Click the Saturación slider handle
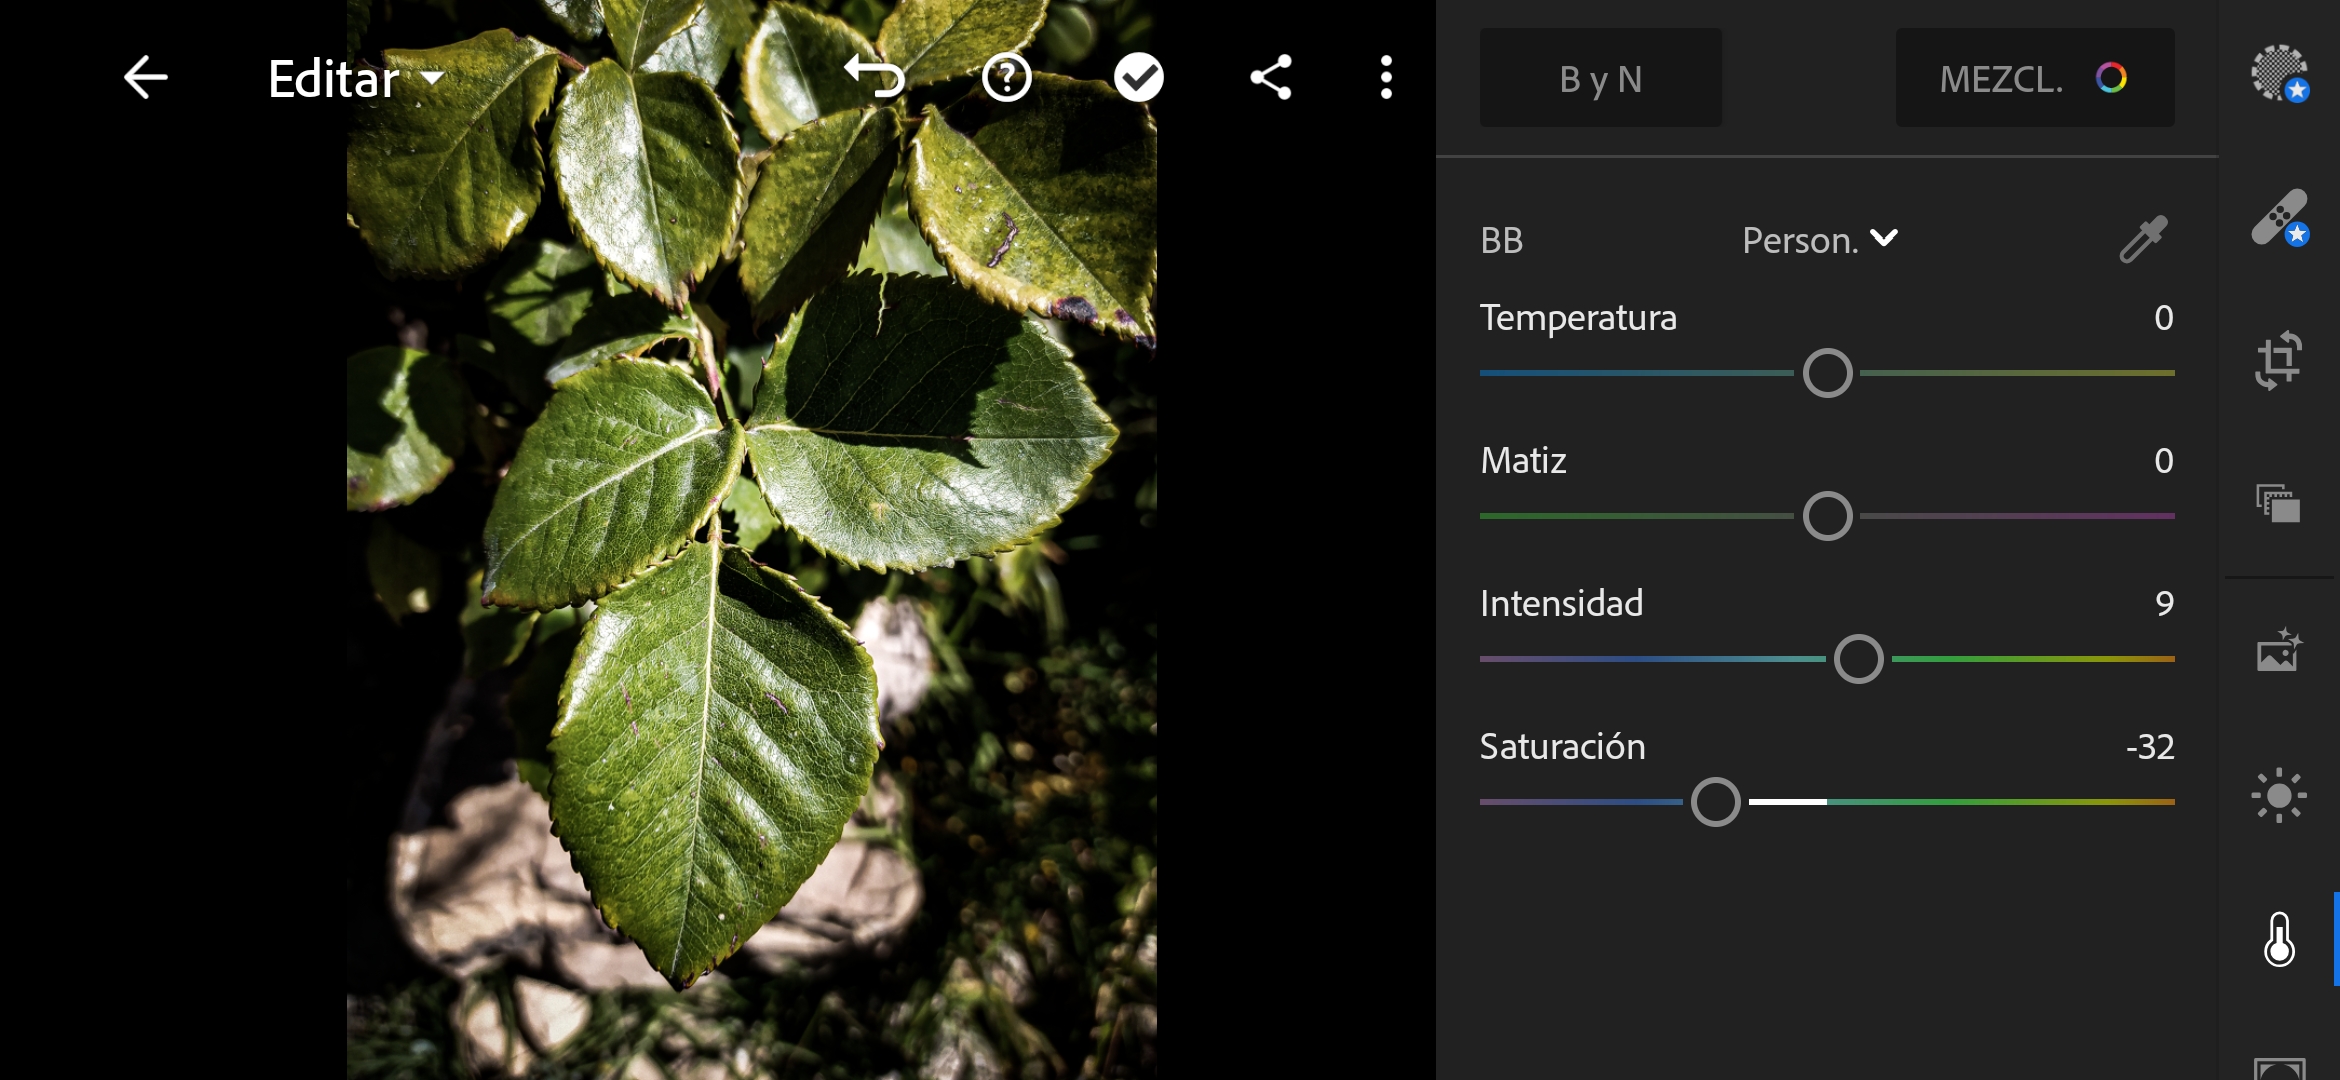This screenshot has width=2340, height=1080. [x=1716, y=802]
